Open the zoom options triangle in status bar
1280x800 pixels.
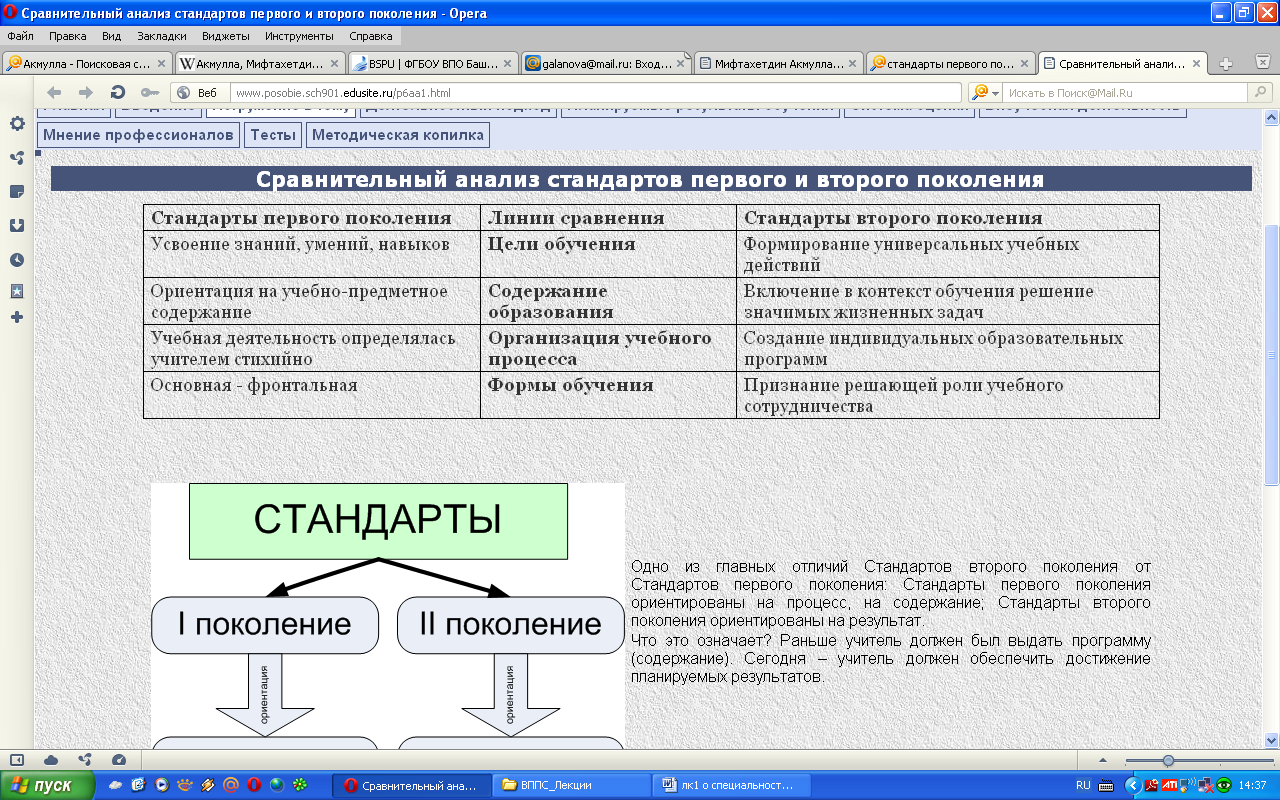(1102, 760)
